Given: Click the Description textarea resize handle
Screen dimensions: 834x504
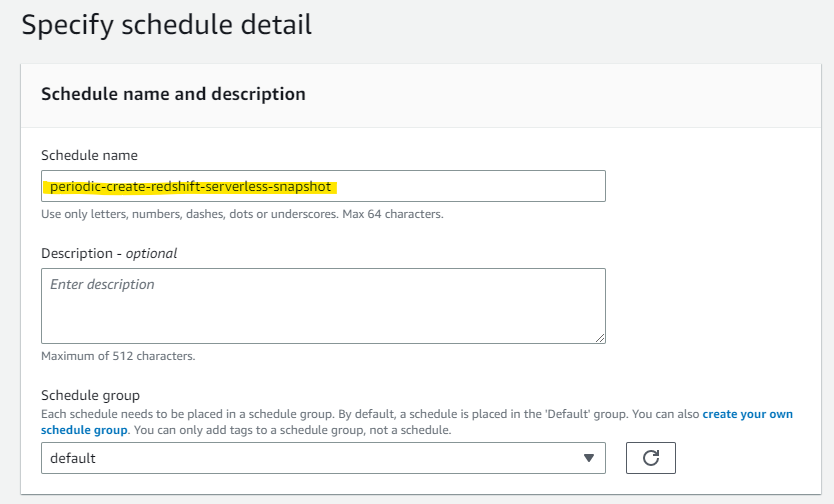Looking at the screenshot, I should pos(600,338).
